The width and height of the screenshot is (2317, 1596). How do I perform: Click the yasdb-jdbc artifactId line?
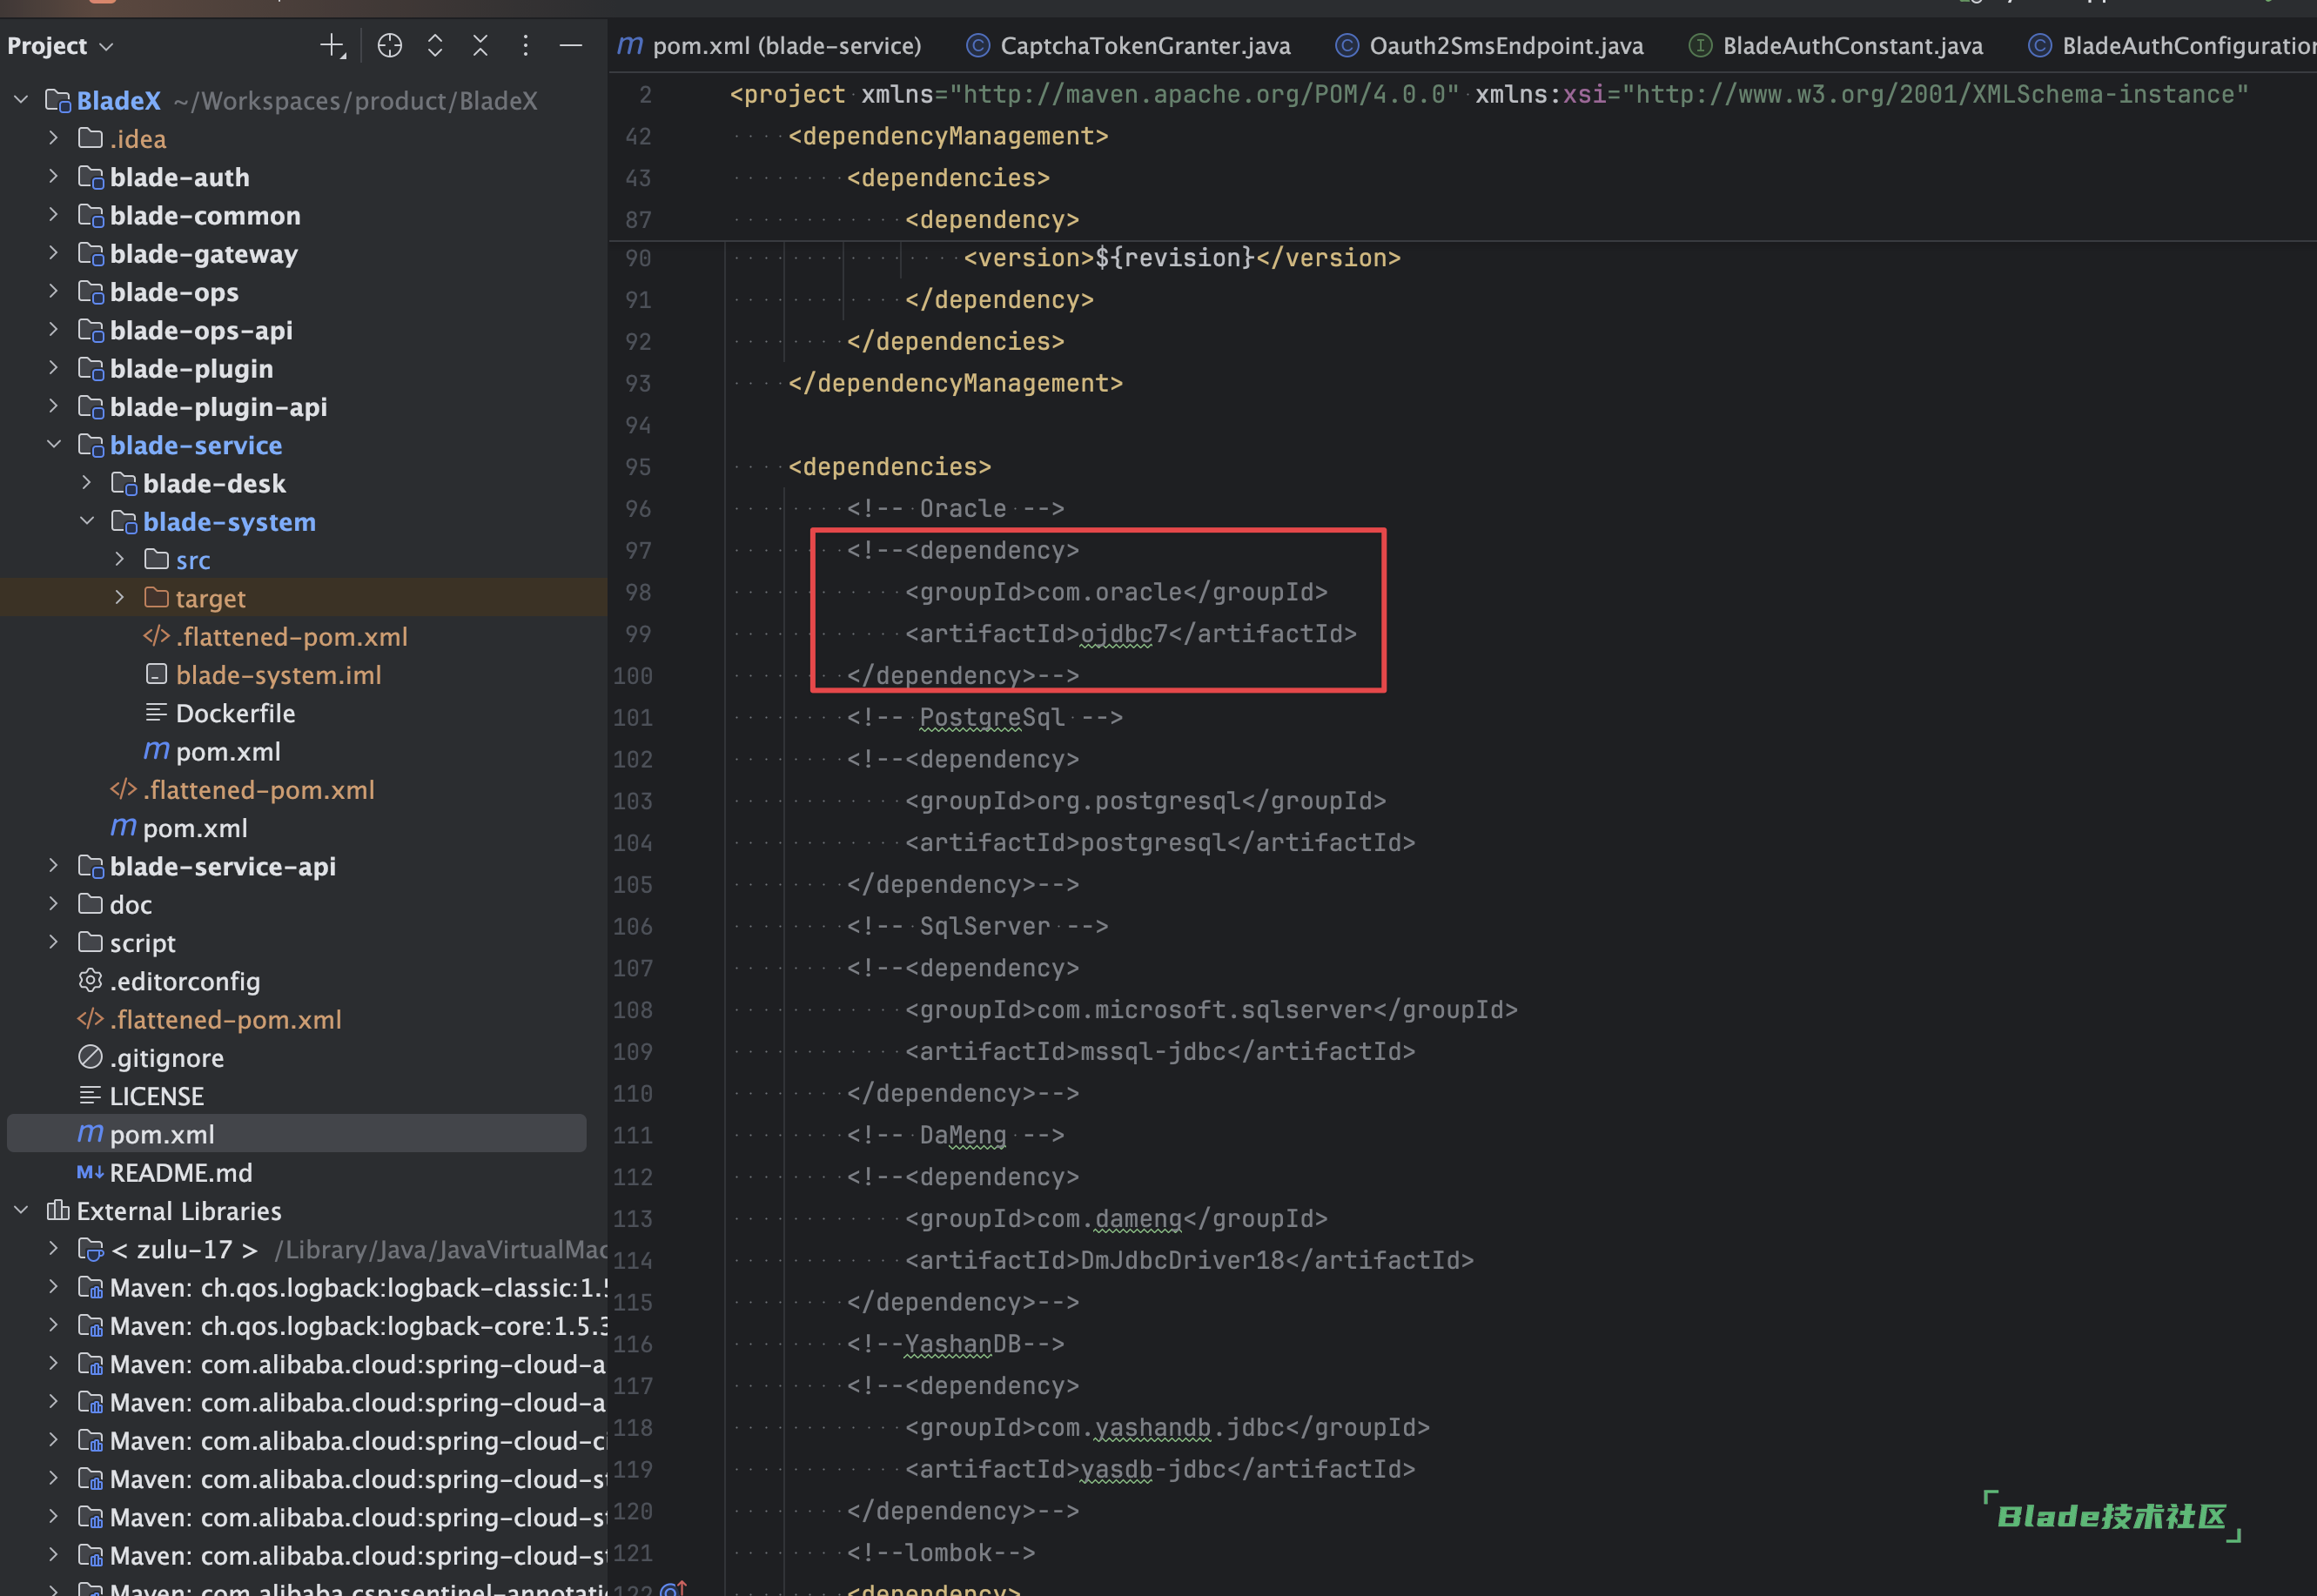pyautogui.click(x=1160, y=1469)
